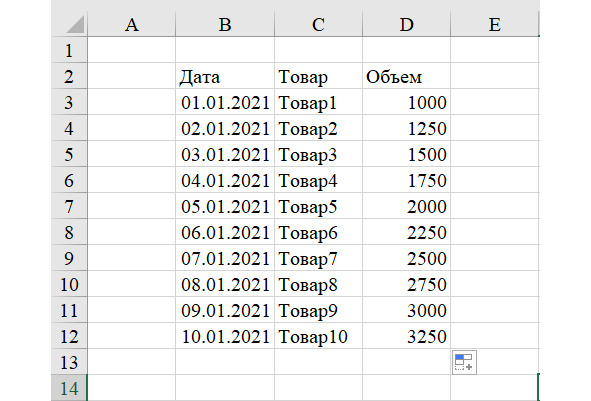
Task: Select column C header
Action: (318, 24)
